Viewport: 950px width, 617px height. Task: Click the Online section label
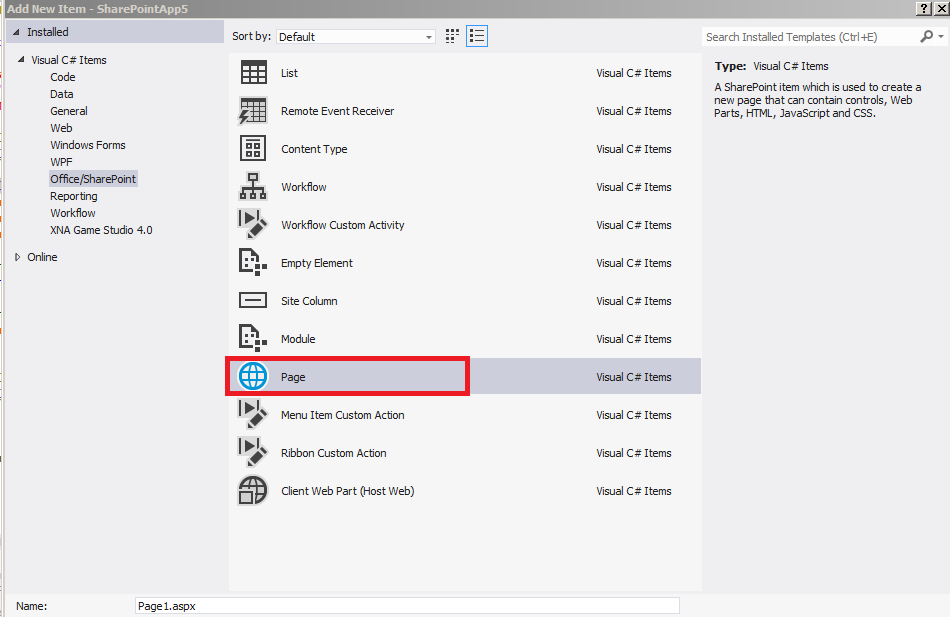(x=42, y=257)
